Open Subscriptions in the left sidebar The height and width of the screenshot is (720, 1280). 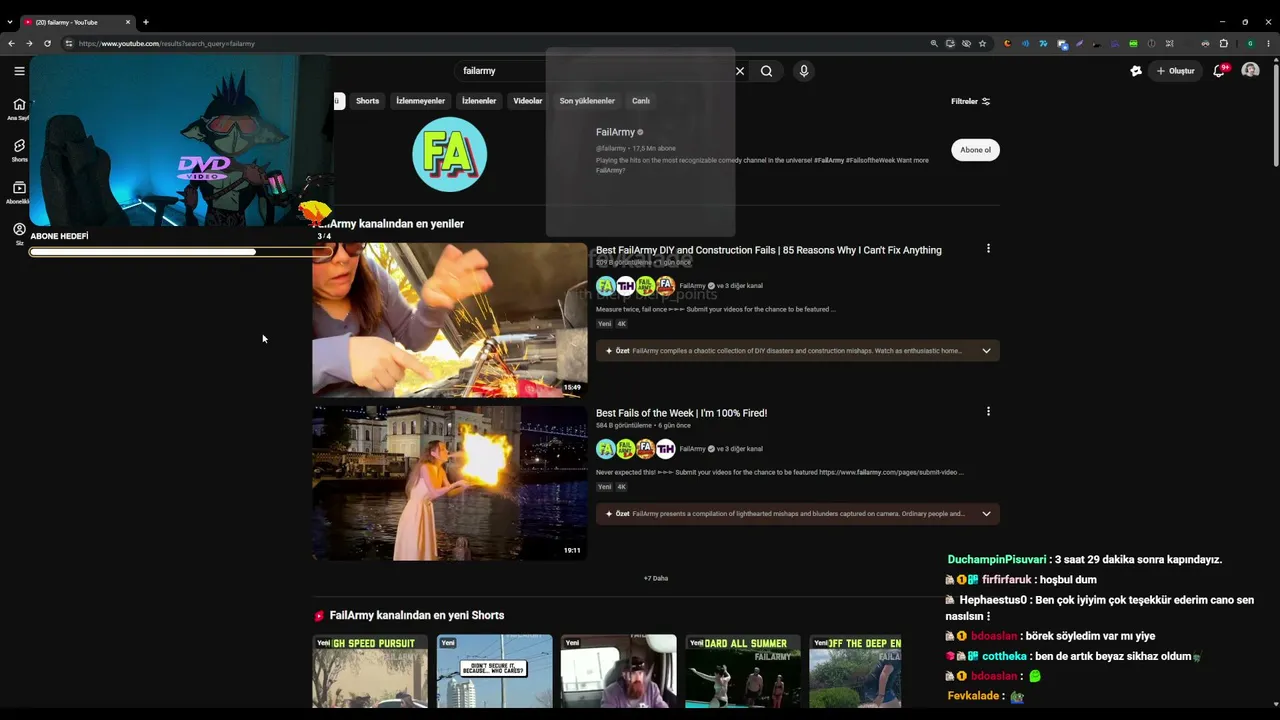pyautogui.click(x=19, y=192)
